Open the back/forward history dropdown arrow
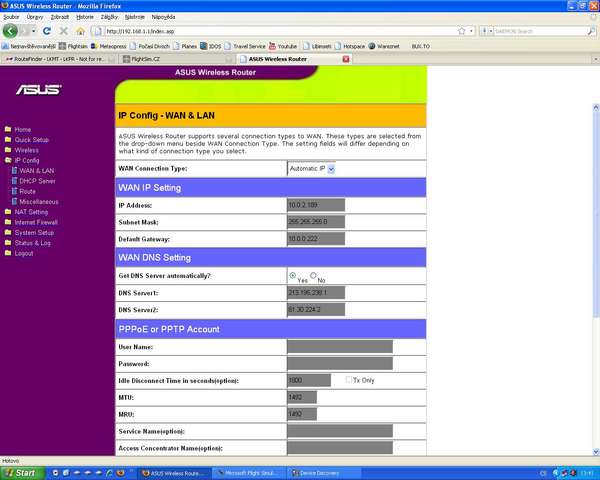The width and height of the screenshot is (600, 480). click(34, 31)
